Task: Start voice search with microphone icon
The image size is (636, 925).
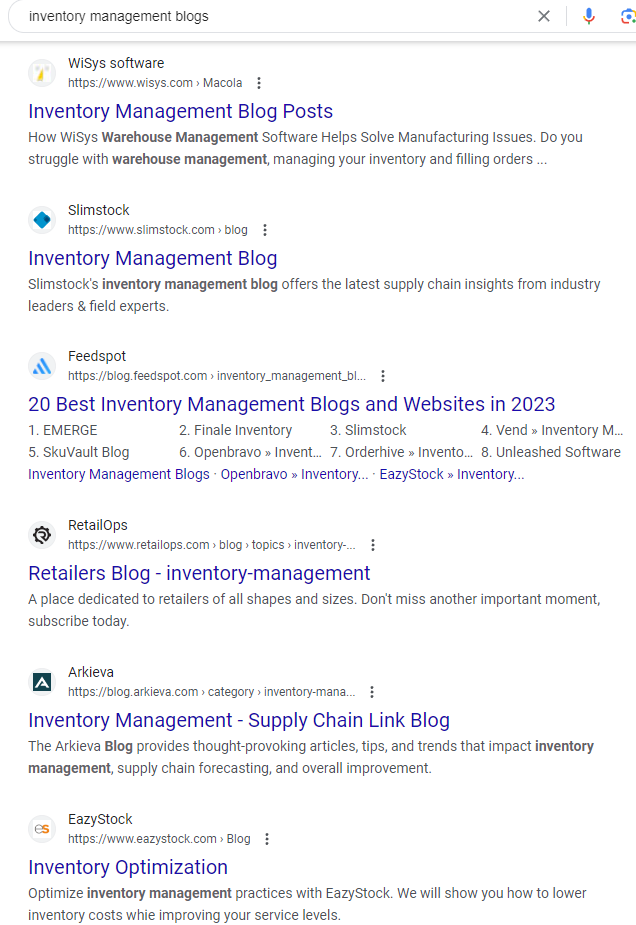Action: tap(589, 16)
